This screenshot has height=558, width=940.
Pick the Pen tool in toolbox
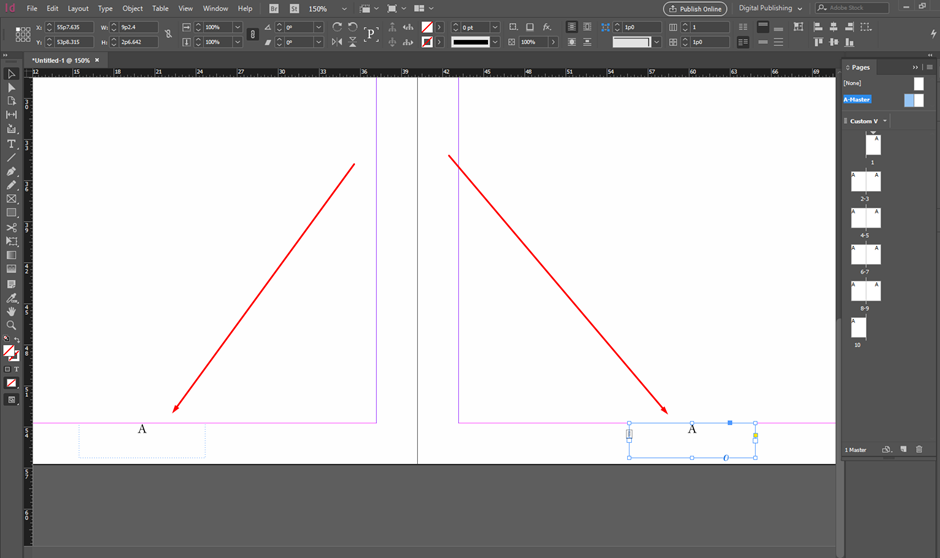pos(12,171)
